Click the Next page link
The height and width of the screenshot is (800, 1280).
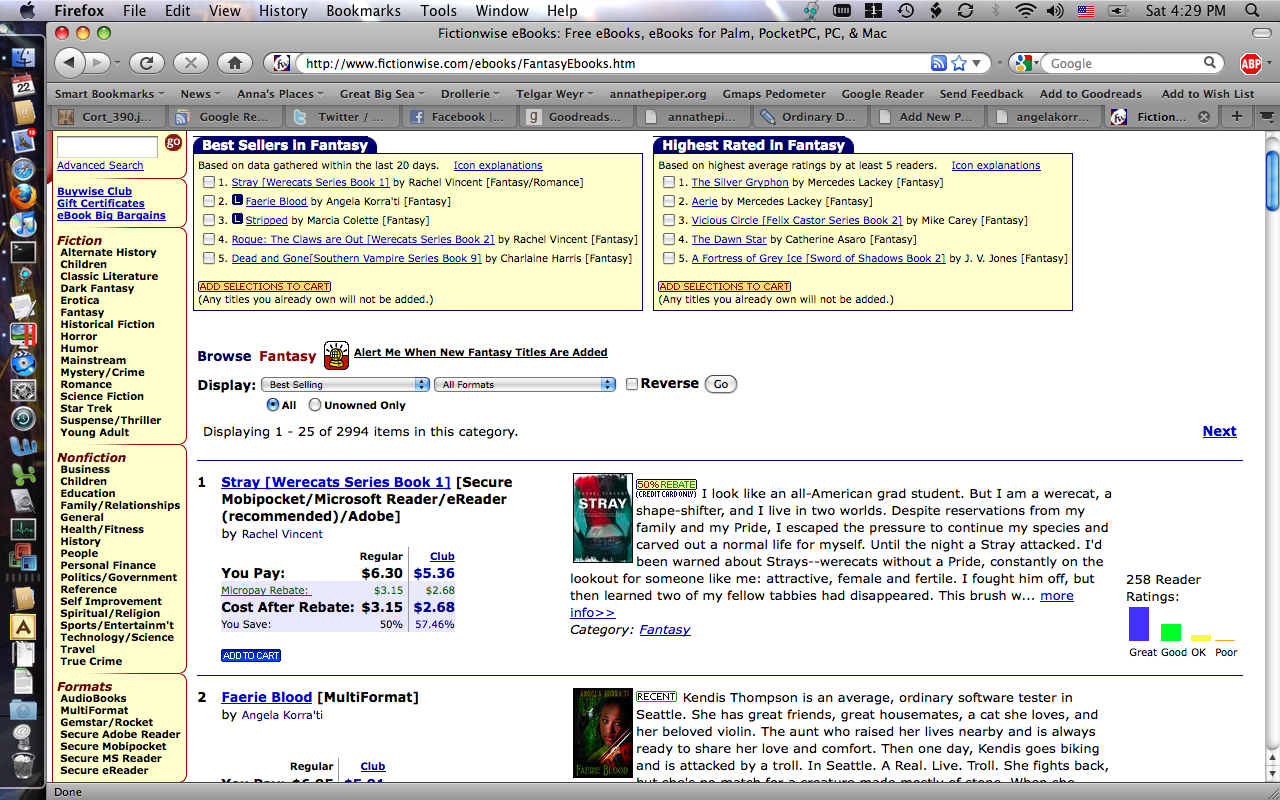[x=1219, y=431]
